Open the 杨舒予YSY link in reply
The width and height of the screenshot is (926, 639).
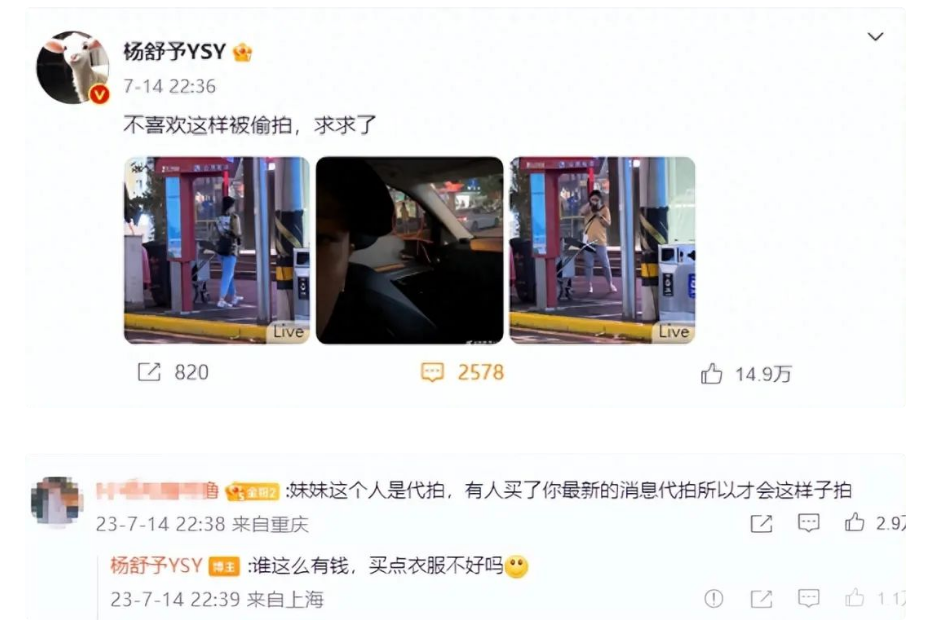tap(156, 566)
